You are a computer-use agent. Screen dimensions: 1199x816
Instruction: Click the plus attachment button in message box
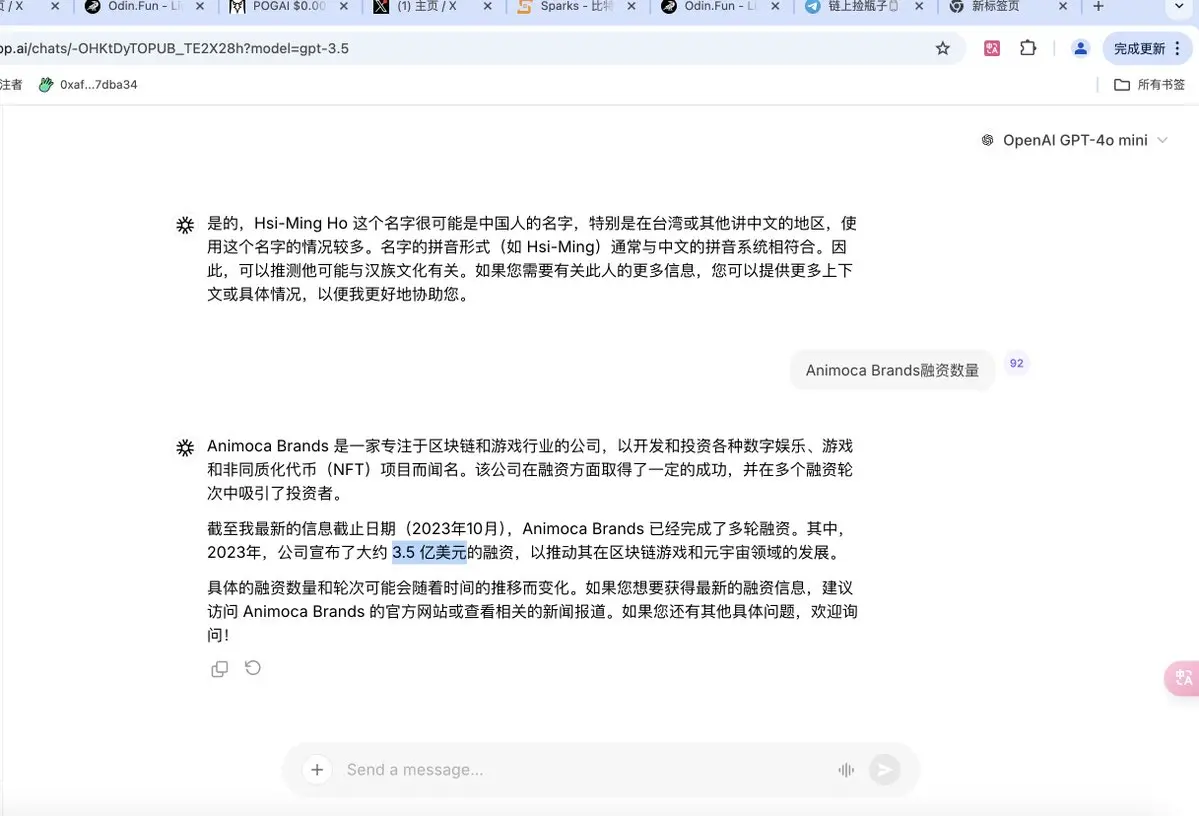point(317,769)
